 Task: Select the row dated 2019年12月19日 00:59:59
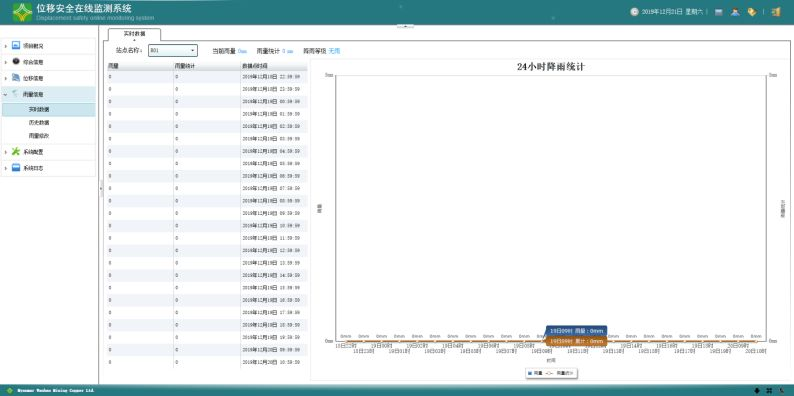click(207, 102)
